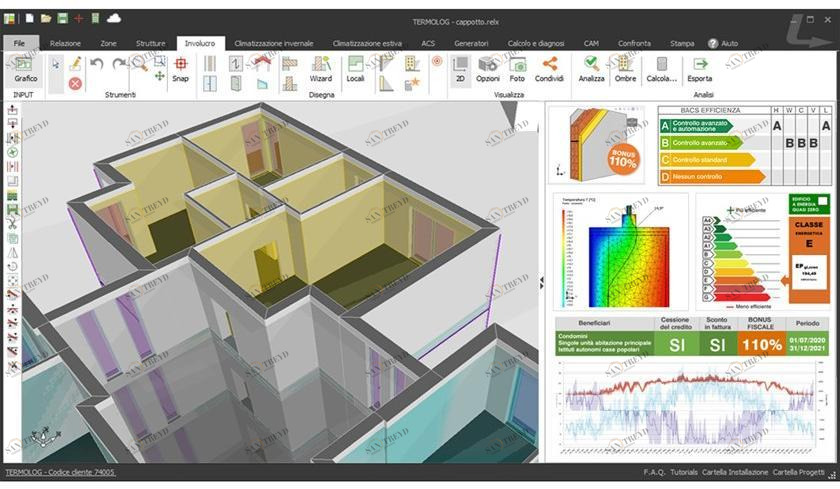This screenshot has width=840, height=489.
Task: Click the Cartella Installazione link
Action: (x=737, y=472)
